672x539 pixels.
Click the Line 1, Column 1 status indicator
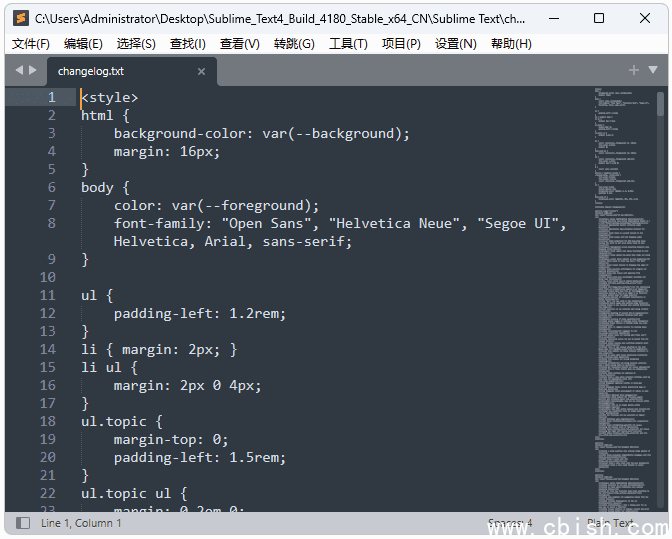81,523
